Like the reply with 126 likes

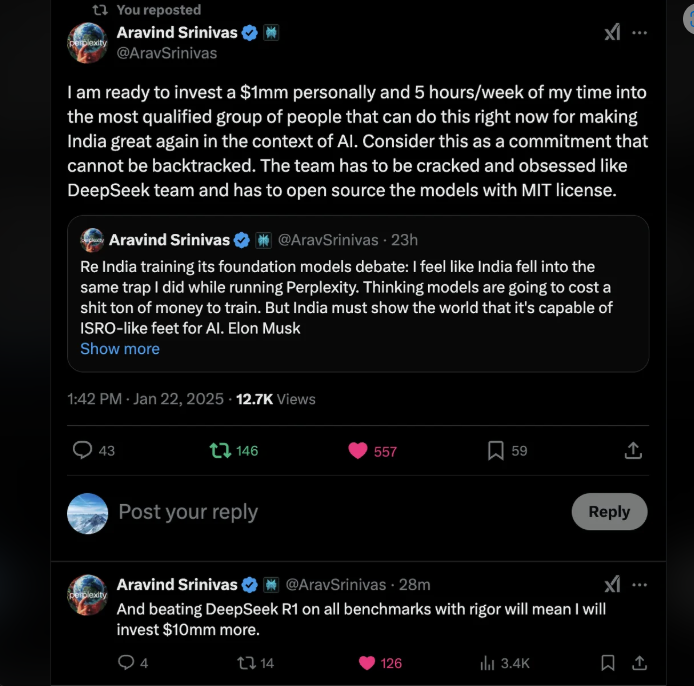[367, 662]
